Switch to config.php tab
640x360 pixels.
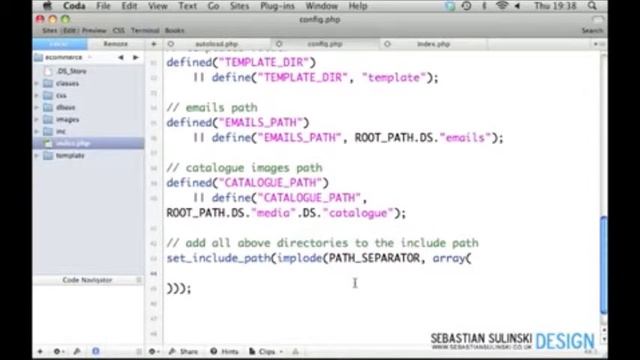pos(324,44)
